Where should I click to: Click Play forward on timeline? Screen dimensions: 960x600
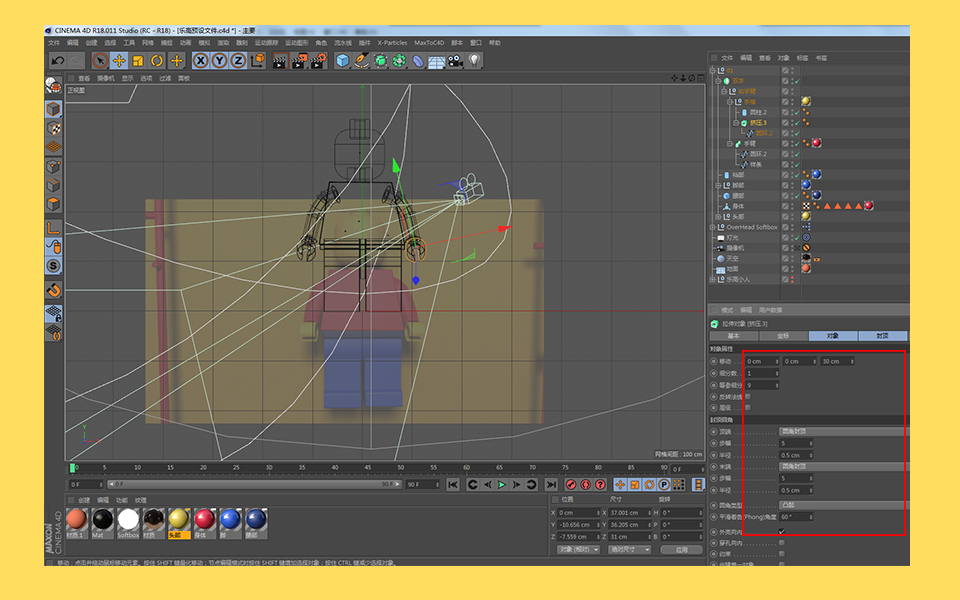click(502, 484)
